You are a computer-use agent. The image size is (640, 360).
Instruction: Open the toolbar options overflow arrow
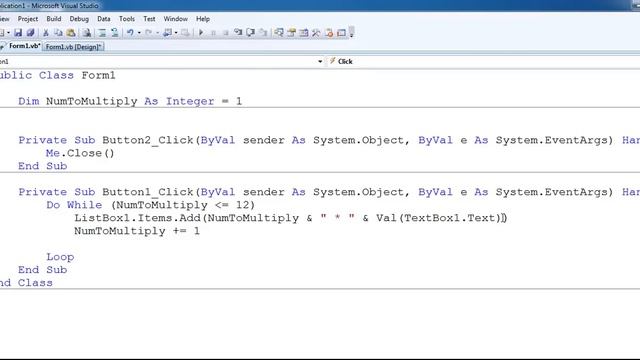click(351, 33)
